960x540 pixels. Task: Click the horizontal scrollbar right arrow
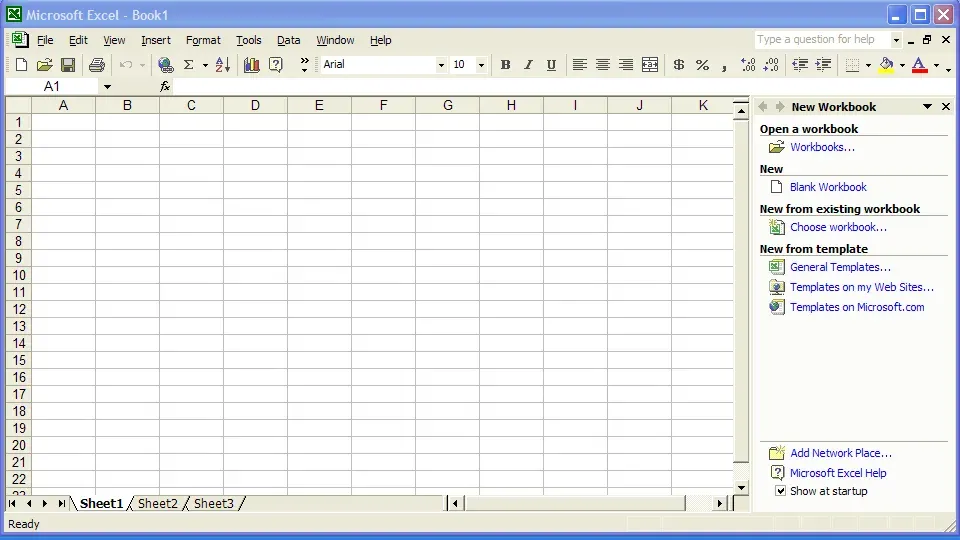[719, 503]
